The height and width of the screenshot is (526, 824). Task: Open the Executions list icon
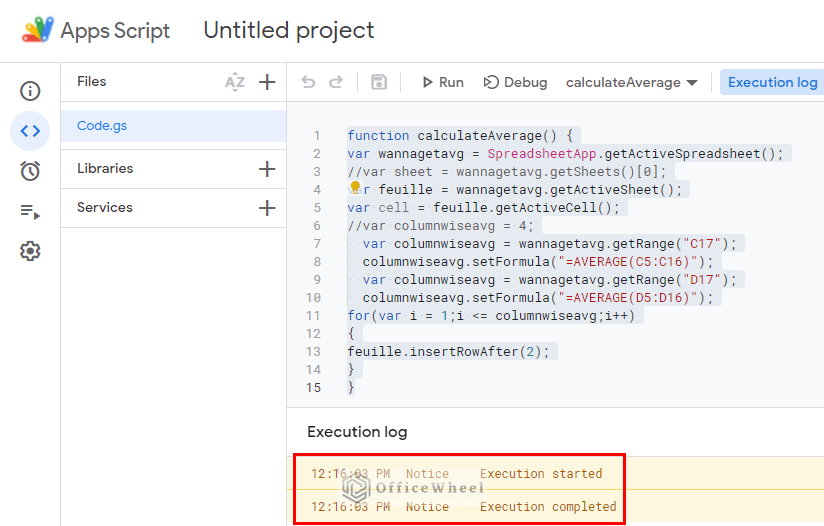pos(30,211)
